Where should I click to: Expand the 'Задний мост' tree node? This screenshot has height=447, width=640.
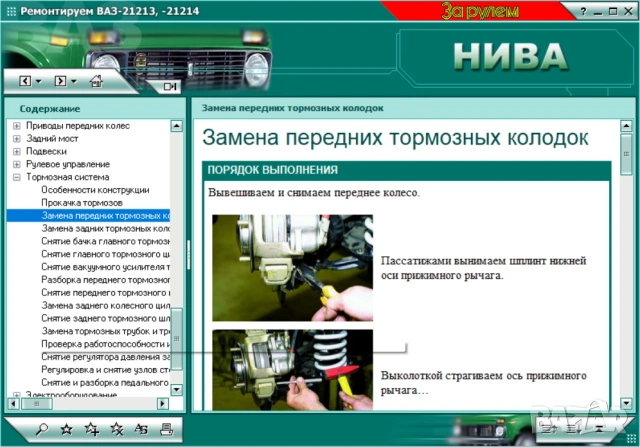tap(17, 139)
